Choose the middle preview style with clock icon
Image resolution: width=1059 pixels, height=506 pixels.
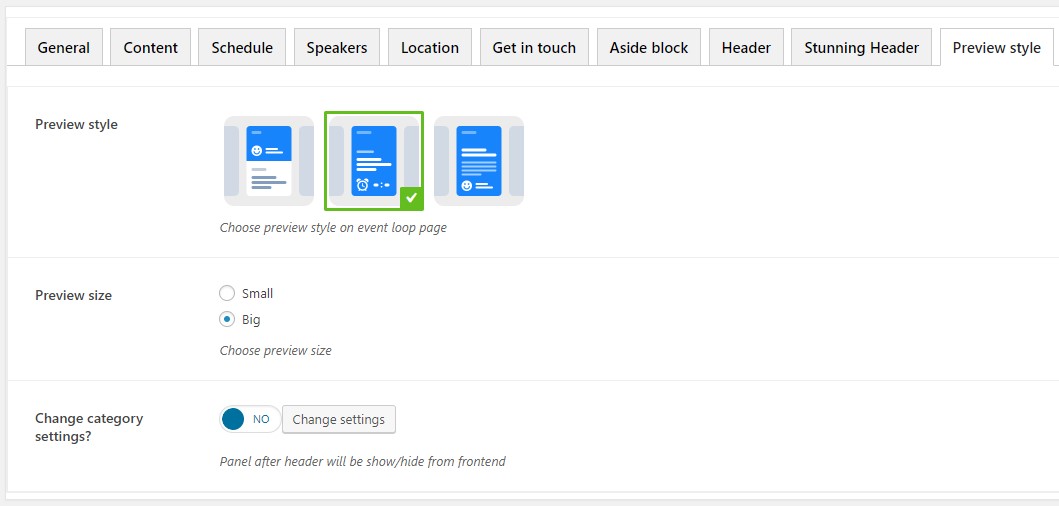374,161
